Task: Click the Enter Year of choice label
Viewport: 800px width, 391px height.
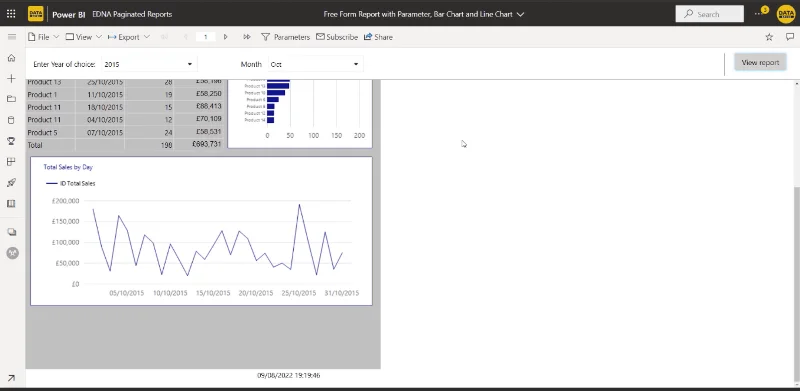Action: 64,64
